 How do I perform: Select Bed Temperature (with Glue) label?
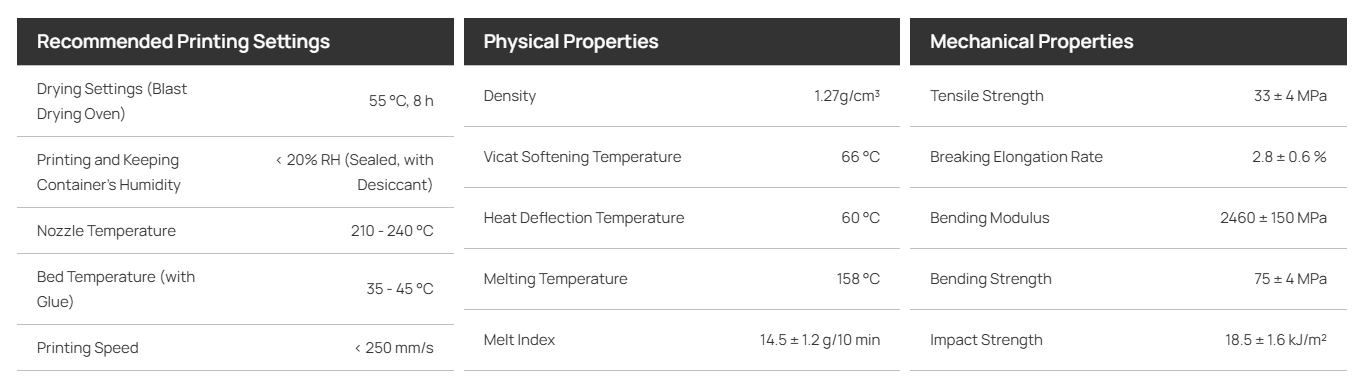click(x=116, y=290)
